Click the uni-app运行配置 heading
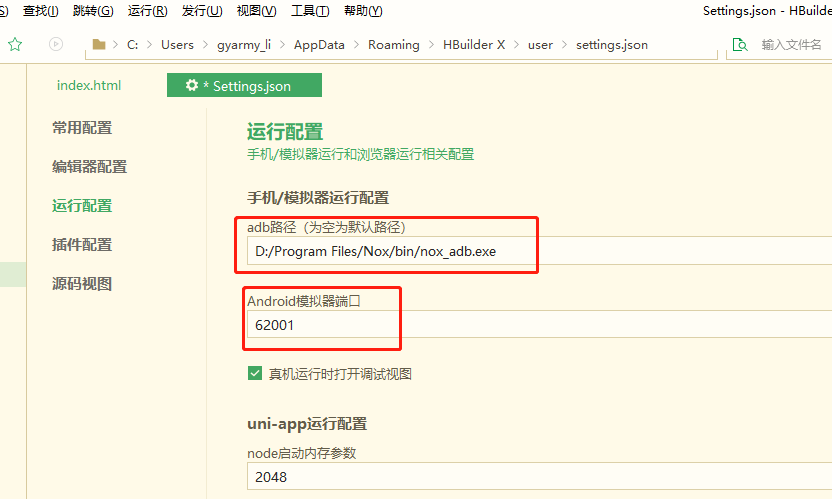The image size is (832, 499). pos(307,424)
